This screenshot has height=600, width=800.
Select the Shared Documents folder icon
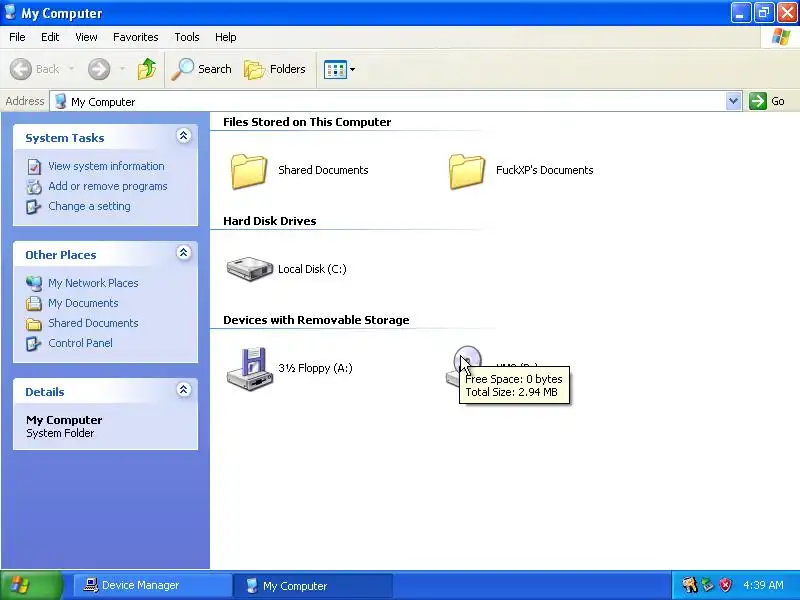[249, 171]
